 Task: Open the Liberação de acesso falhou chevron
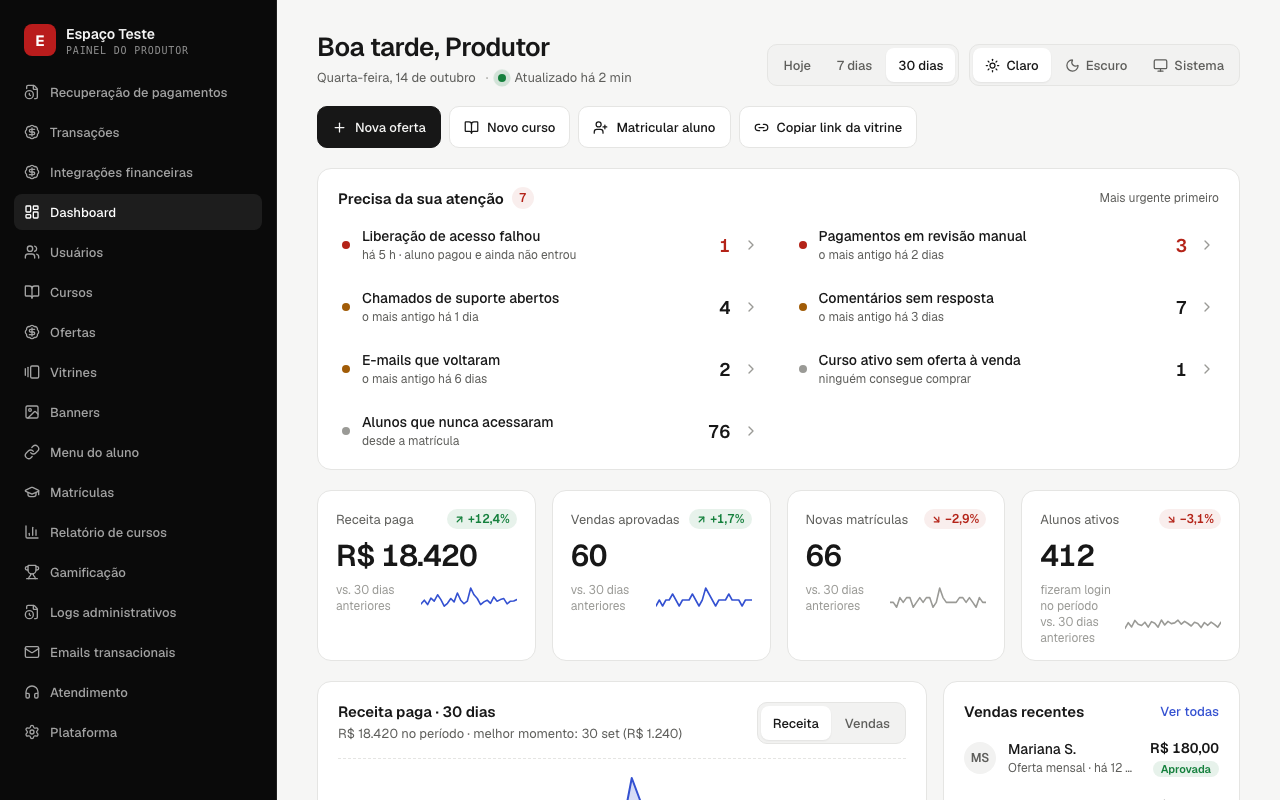pyautogui.click(x=751, y=245)
